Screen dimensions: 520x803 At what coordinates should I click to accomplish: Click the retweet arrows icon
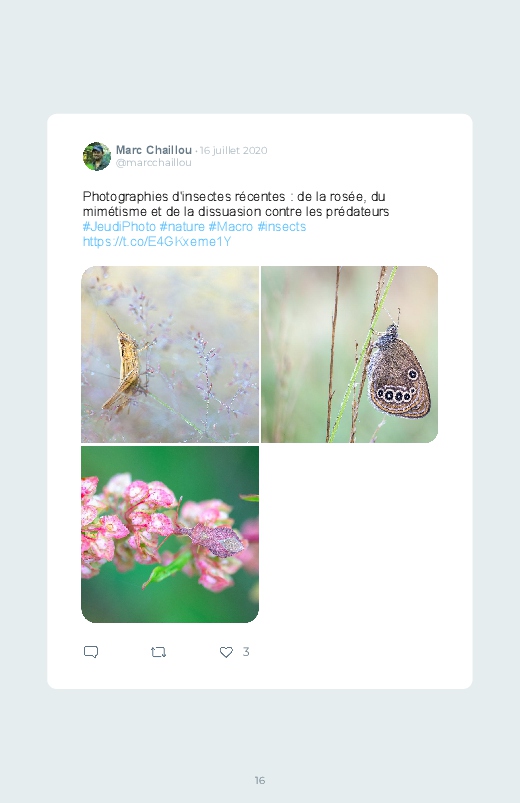pyautogui.click(x=158, y=652)
